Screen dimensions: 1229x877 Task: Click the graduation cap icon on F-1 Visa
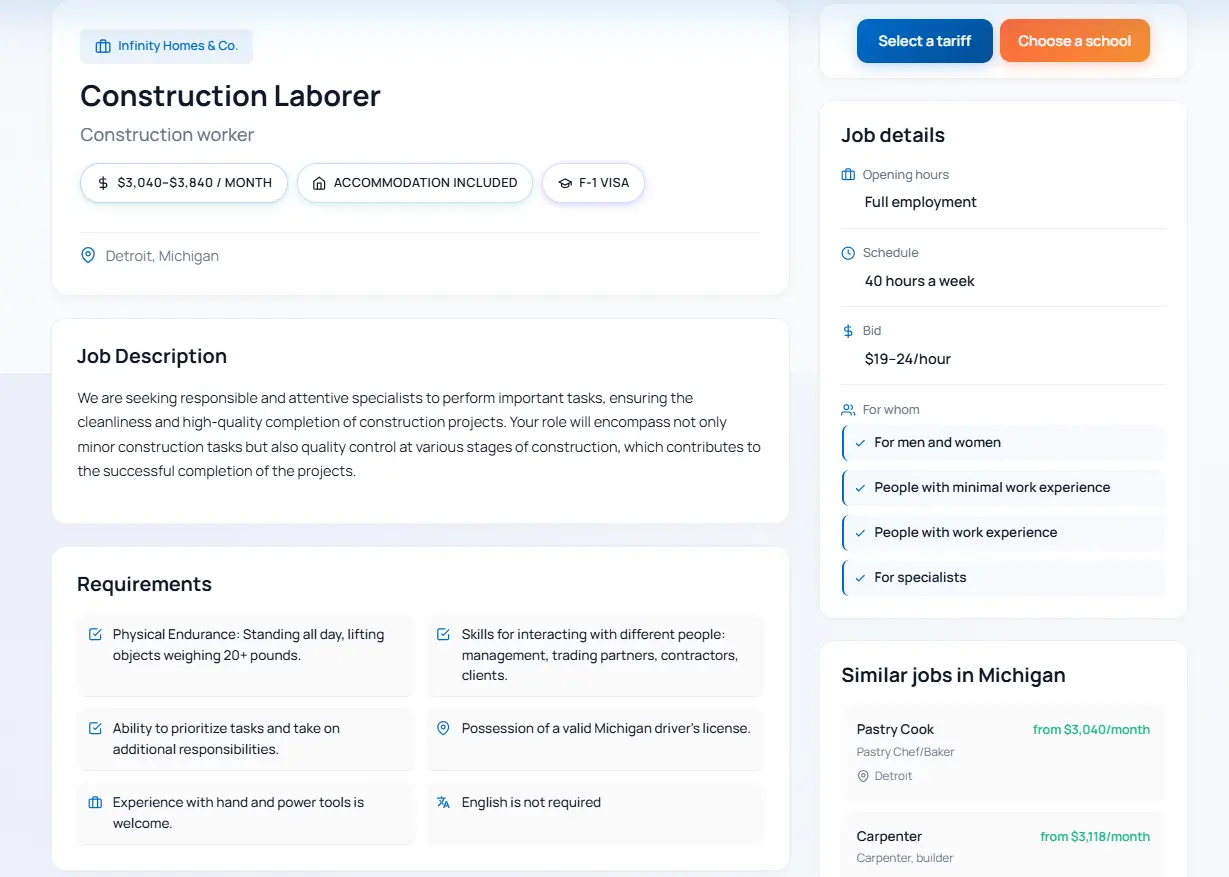pyautogui.click(x=565, y=183)
